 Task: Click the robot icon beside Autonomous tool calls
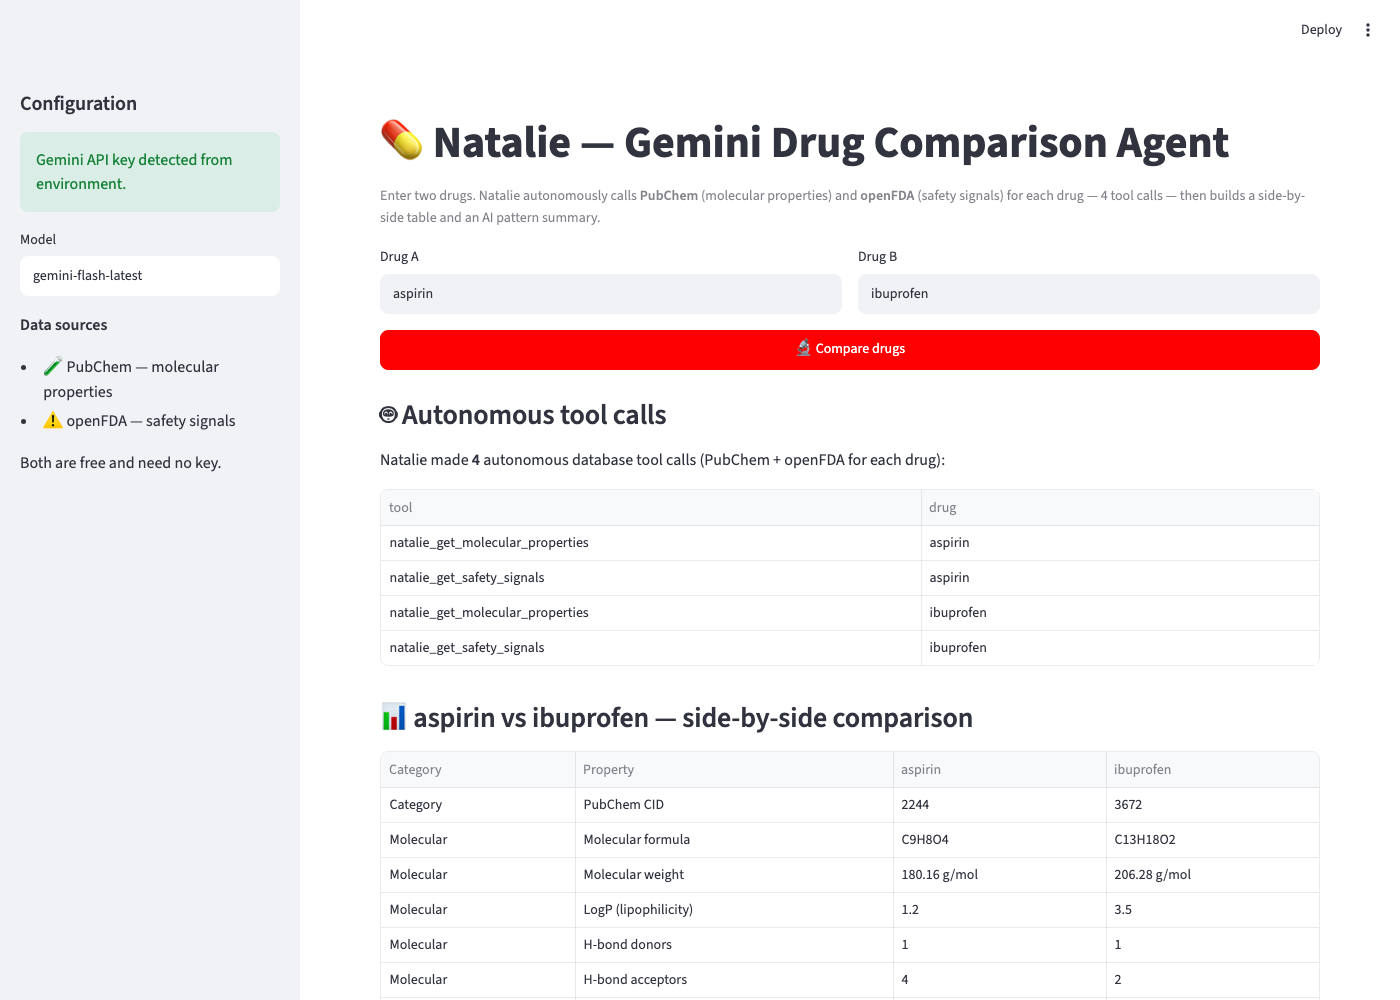tap(389, 415)
